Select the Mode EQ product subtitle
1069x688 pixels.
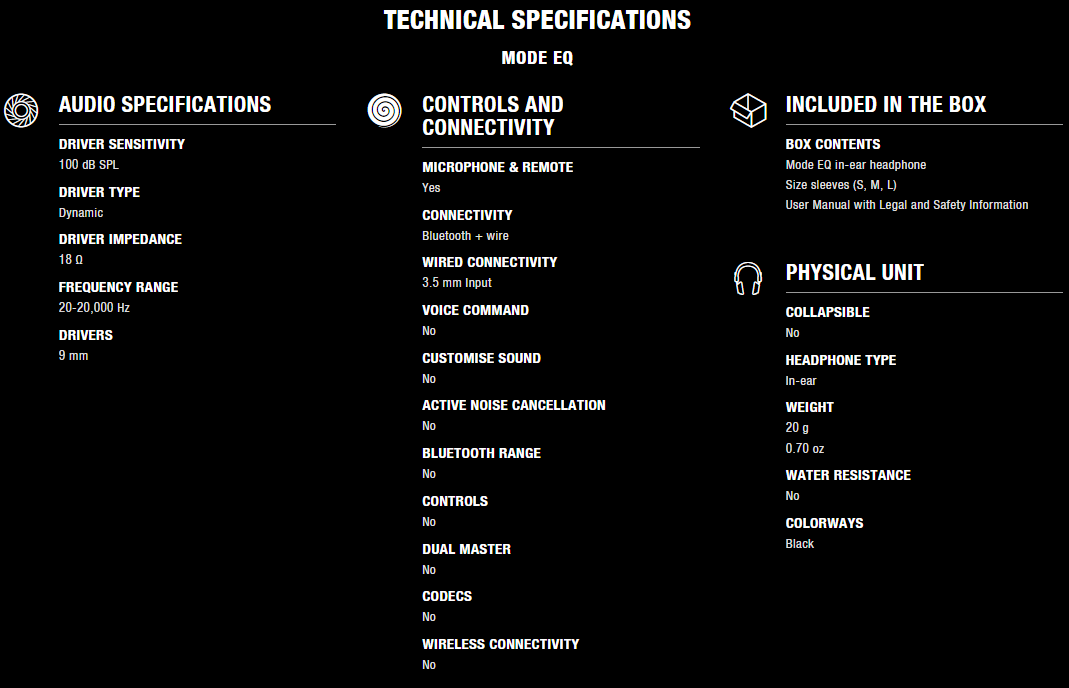(537, 58)
